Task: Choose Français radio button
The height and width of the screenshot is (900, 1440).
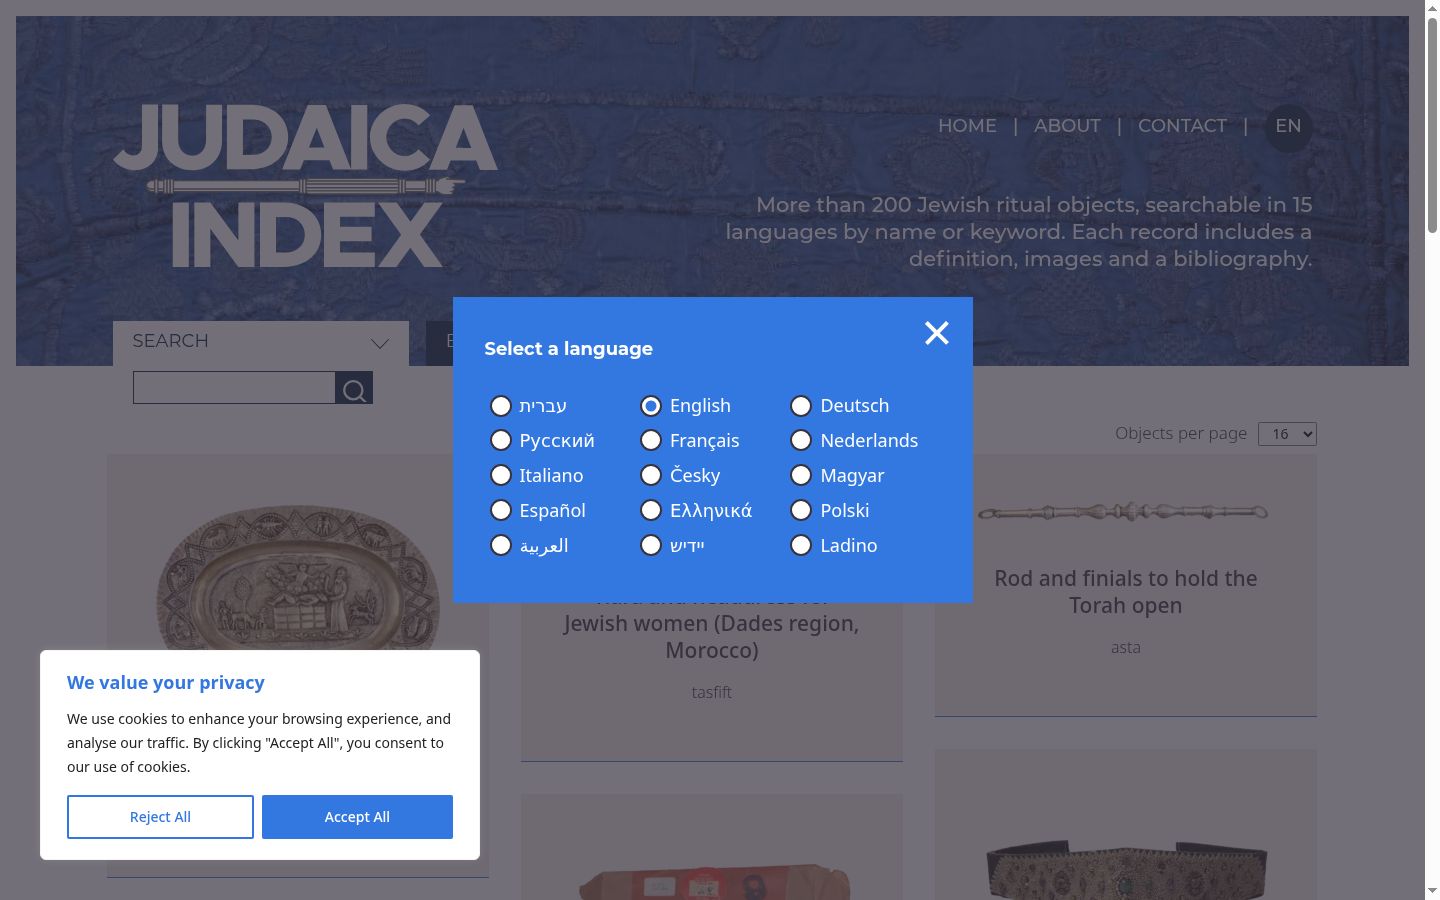Action: click(x=651, y=441)
